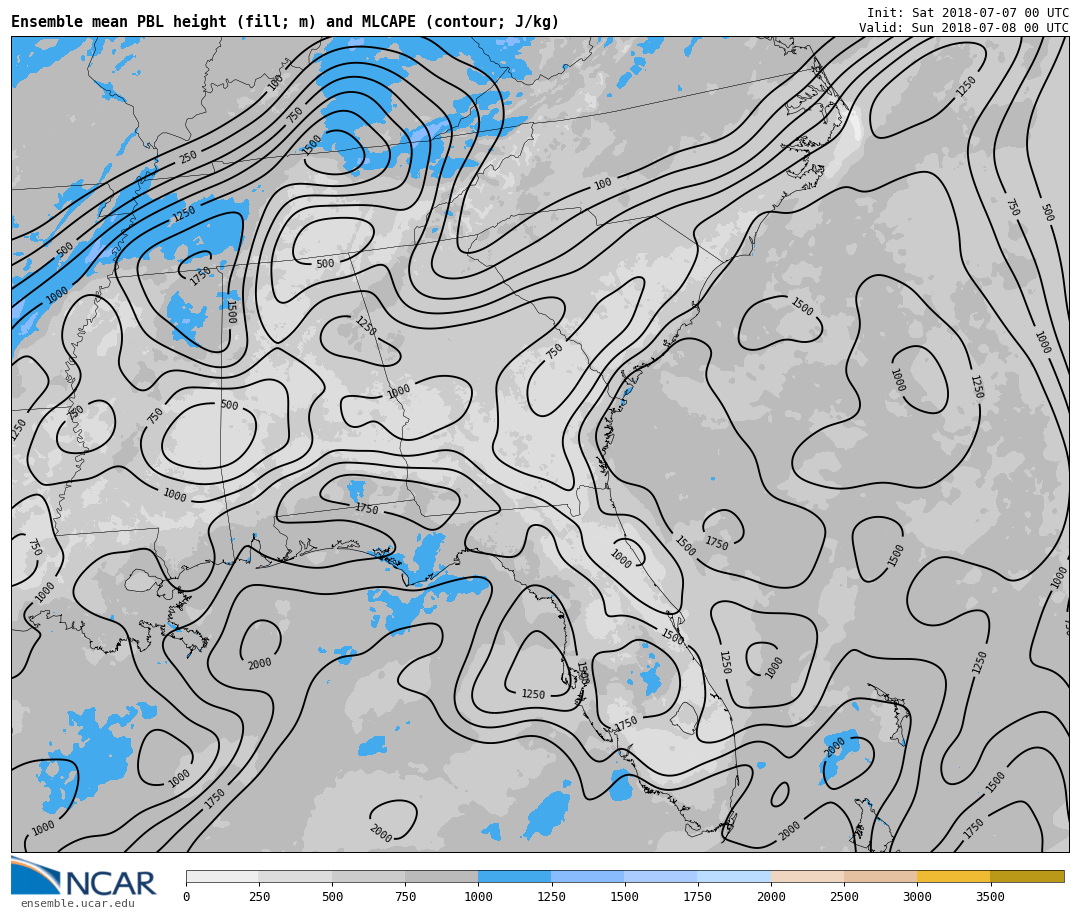The height and width of the screenshot is (915, 1080).
Task: Click the NCAR logo
Action: pos(84,876)
